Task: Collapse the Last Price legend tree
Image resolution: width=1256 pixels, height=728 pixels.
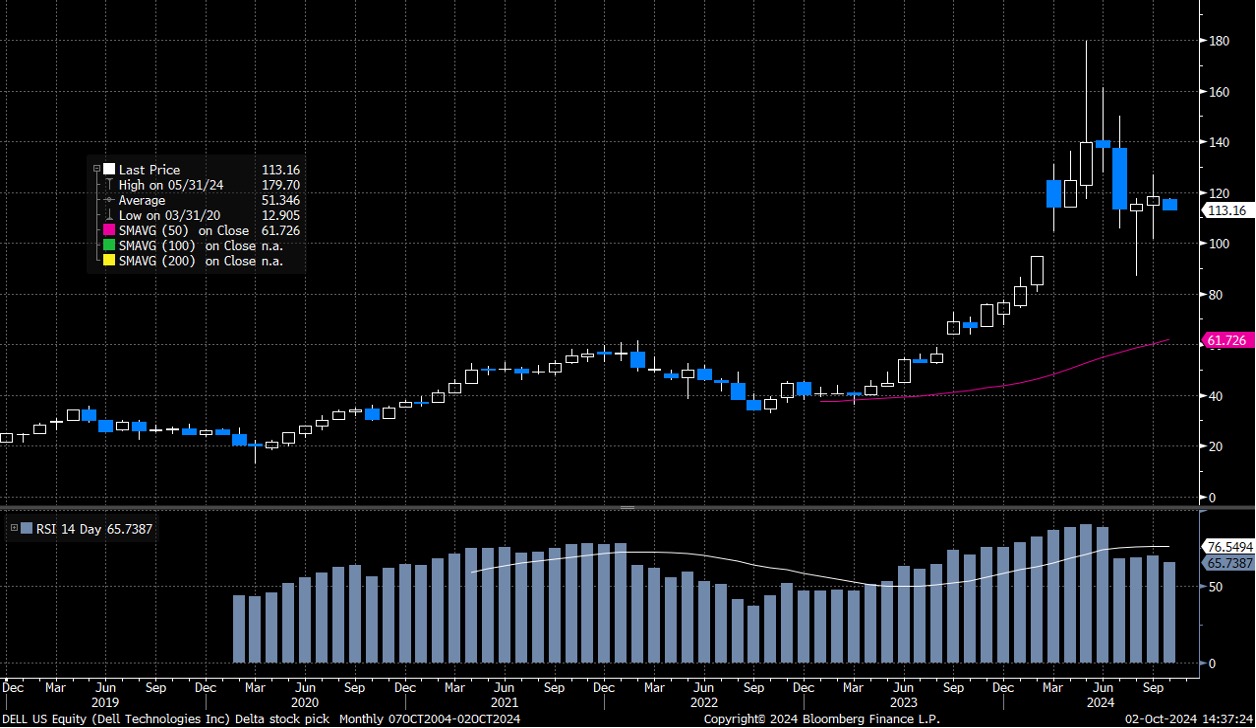Action: (x=97, y=170)
